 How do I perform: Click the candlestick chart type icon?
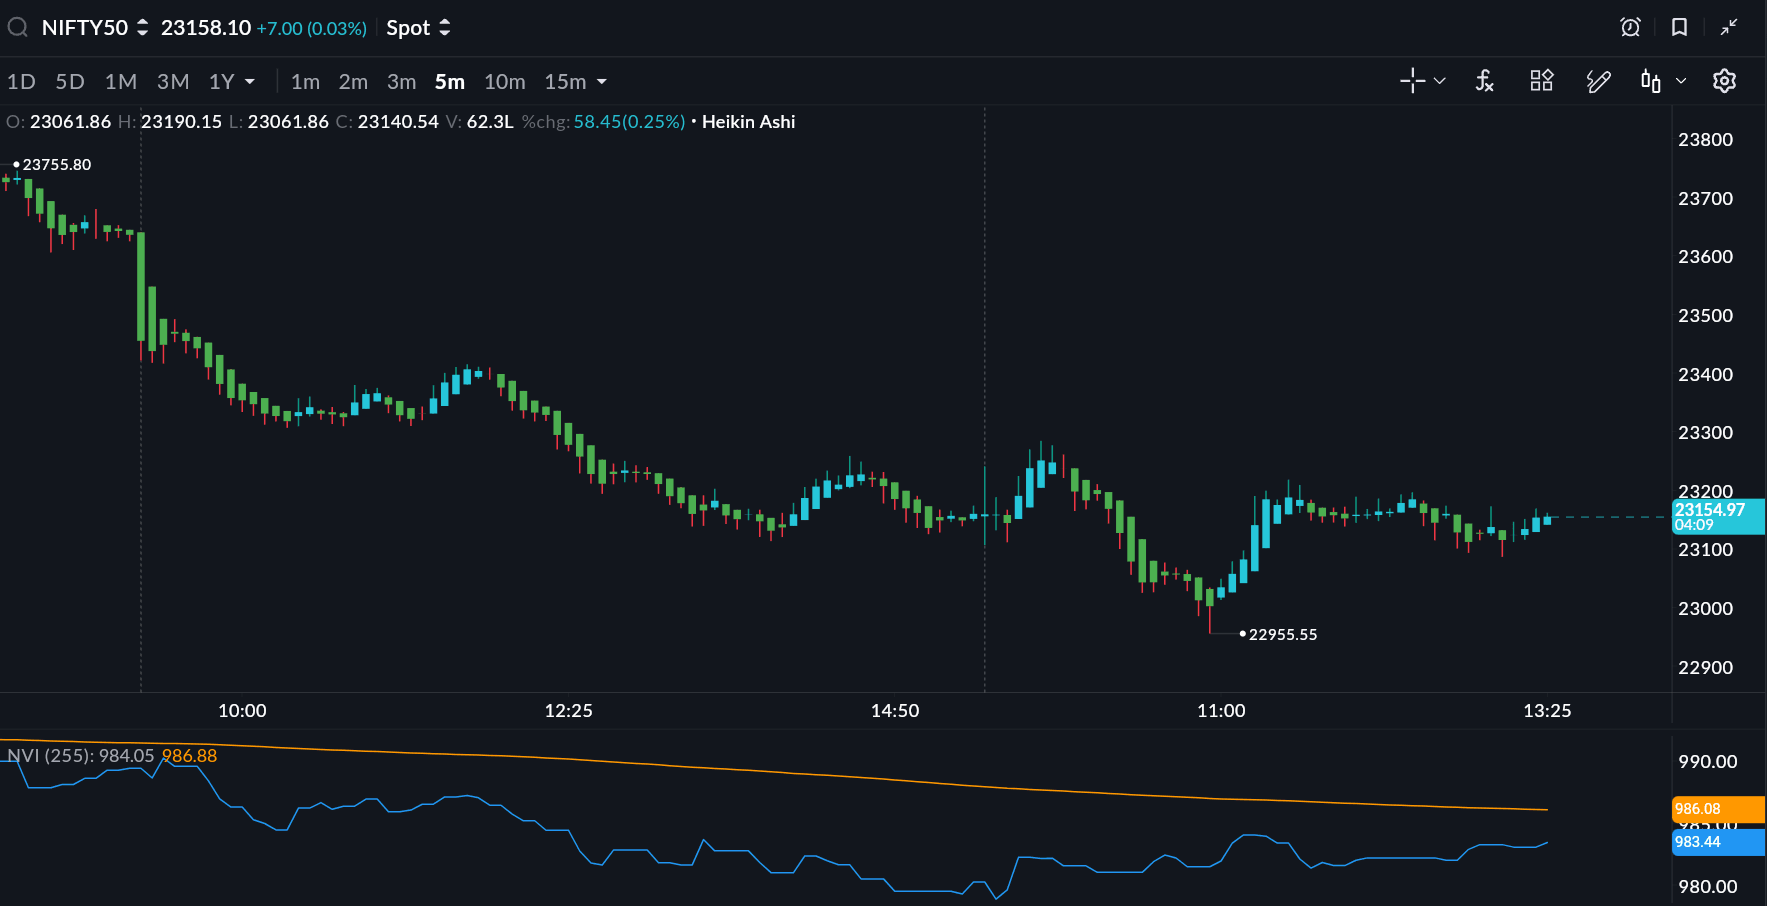pyautogui.click(x=1650, y=81)
